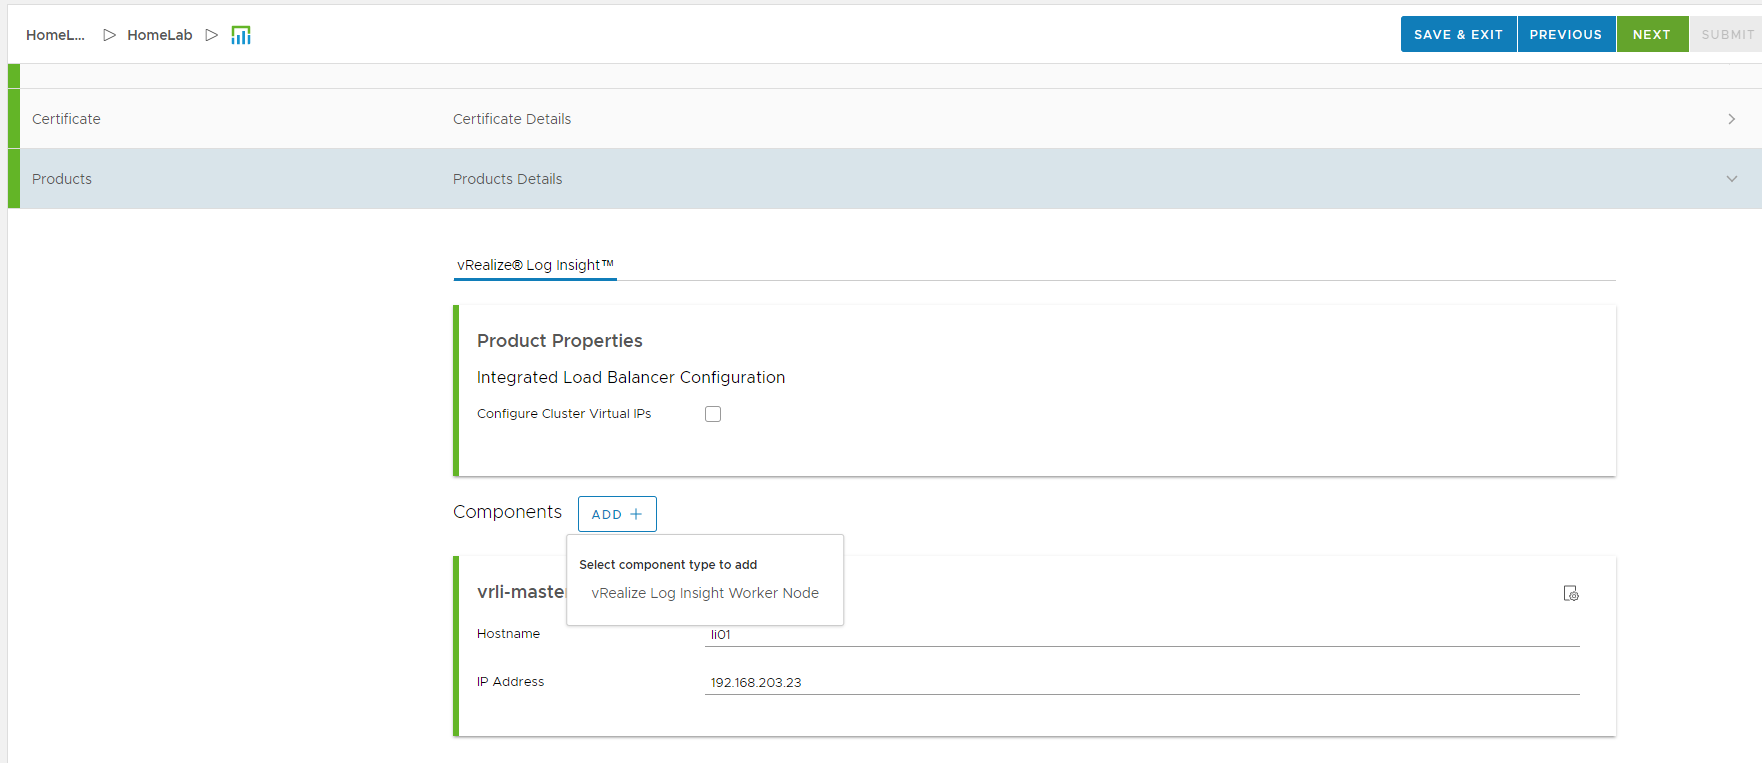
Task: Click the Hostname input field
Action: pyautogui.click(x=1140, y=635)
